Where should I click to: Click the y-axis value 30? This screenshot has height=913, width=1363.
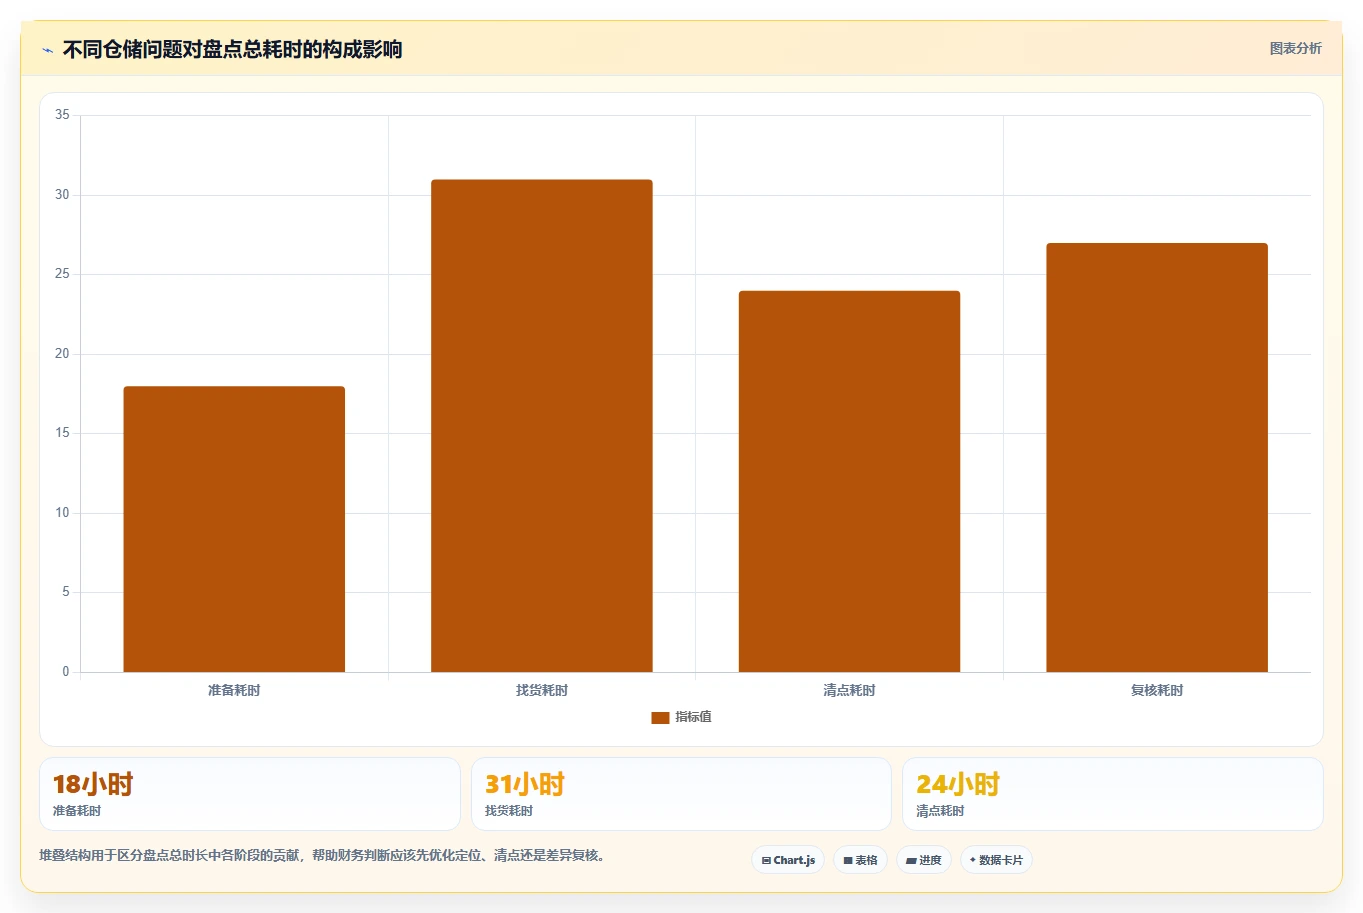point(62,195)
